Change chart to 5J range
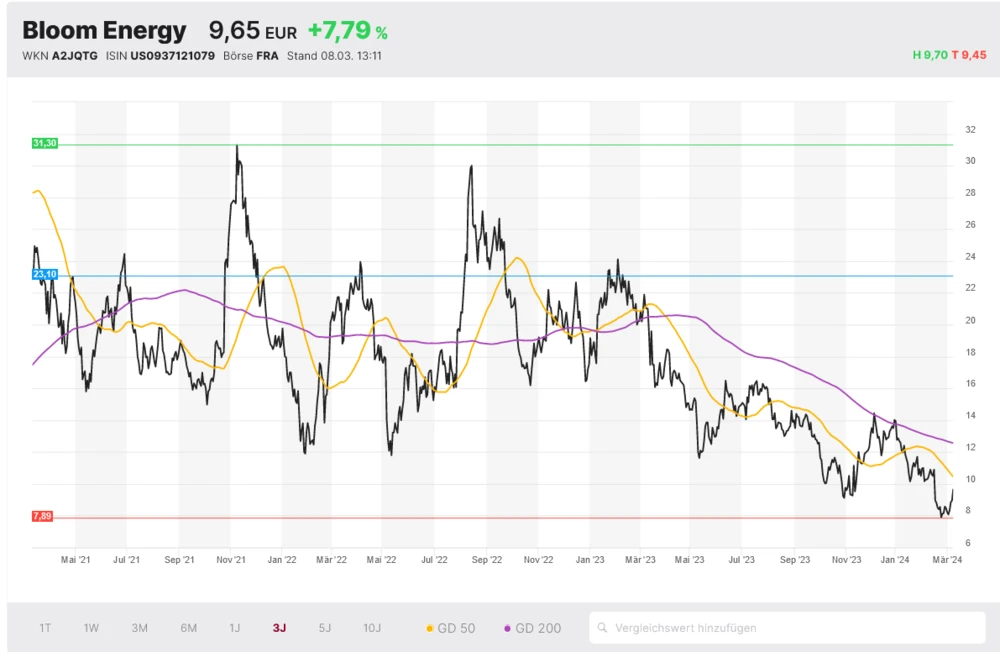1000x652 pixels. tap(325, 628)
